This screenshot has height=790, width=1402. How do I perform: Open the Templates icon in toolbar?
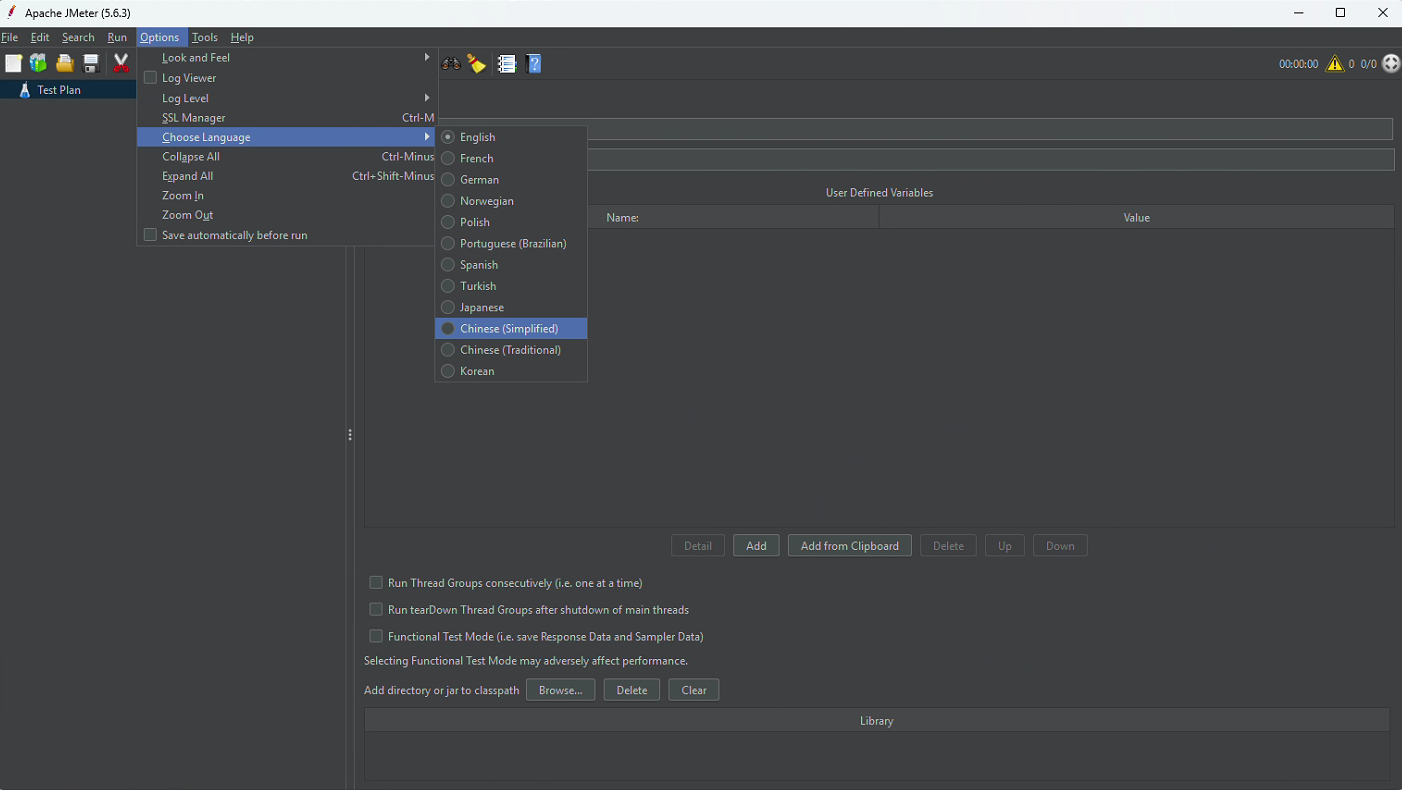click(38, 64)
